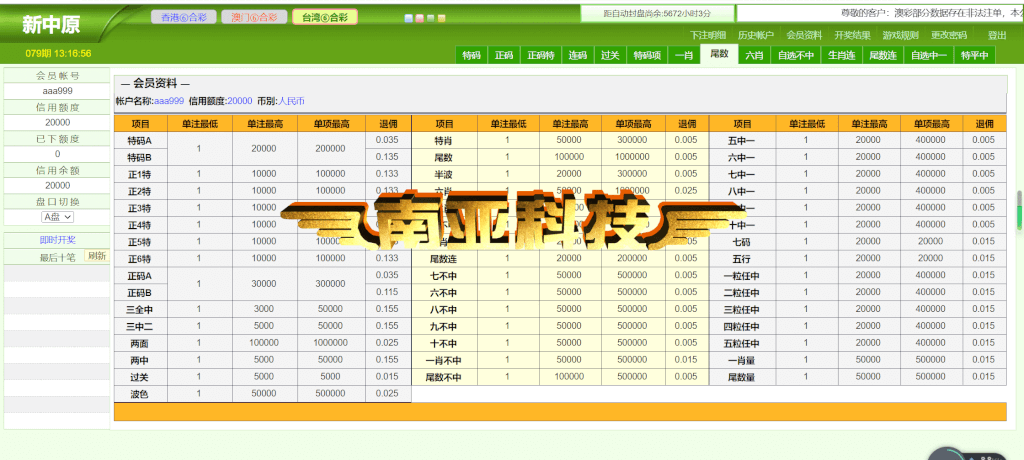Open 游戏规则 game rules
This screenshot has height=460, width=1024.
coord(901,35)
